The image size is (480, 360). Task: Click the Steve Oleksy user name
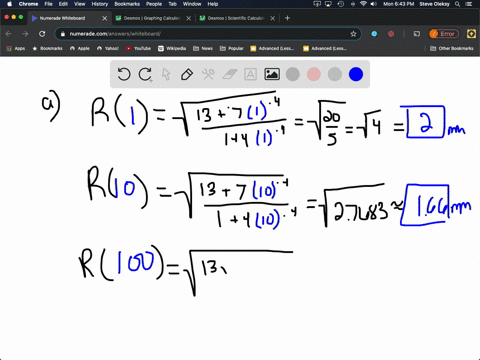tap(435, 4)
